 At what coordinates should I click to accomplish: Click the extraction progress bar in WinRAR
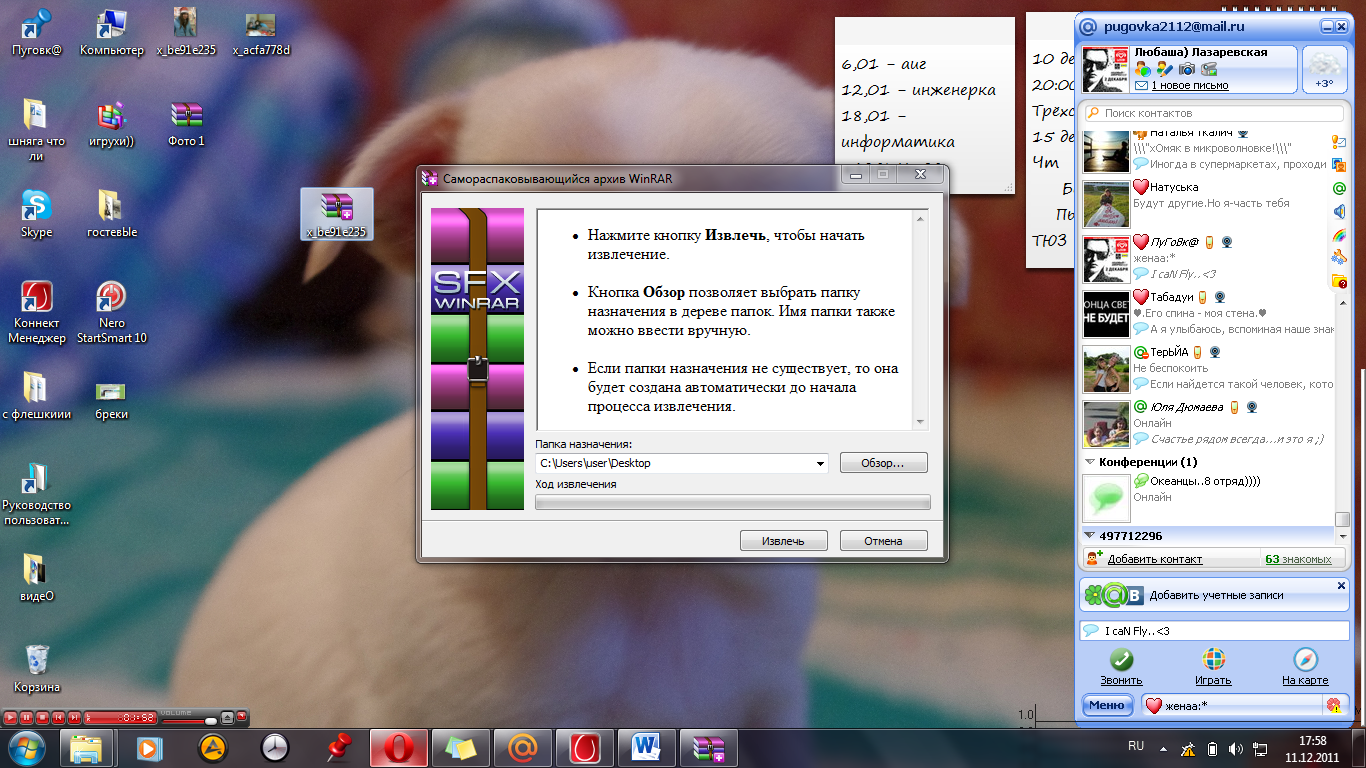(x=733, y=502)
